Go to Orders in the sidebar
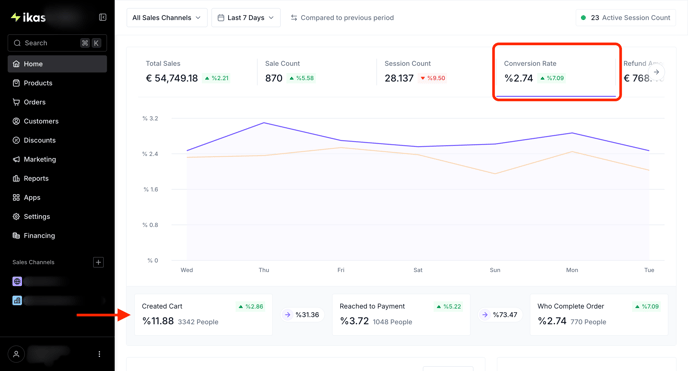 [57, 102]
